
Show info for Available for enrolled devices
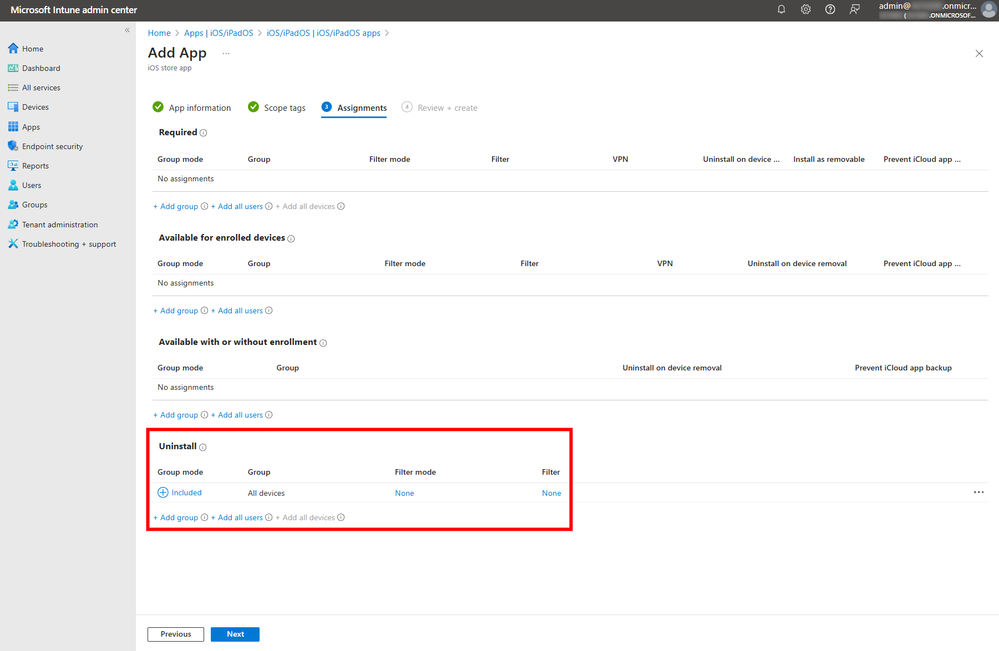[x=291, y=239]
